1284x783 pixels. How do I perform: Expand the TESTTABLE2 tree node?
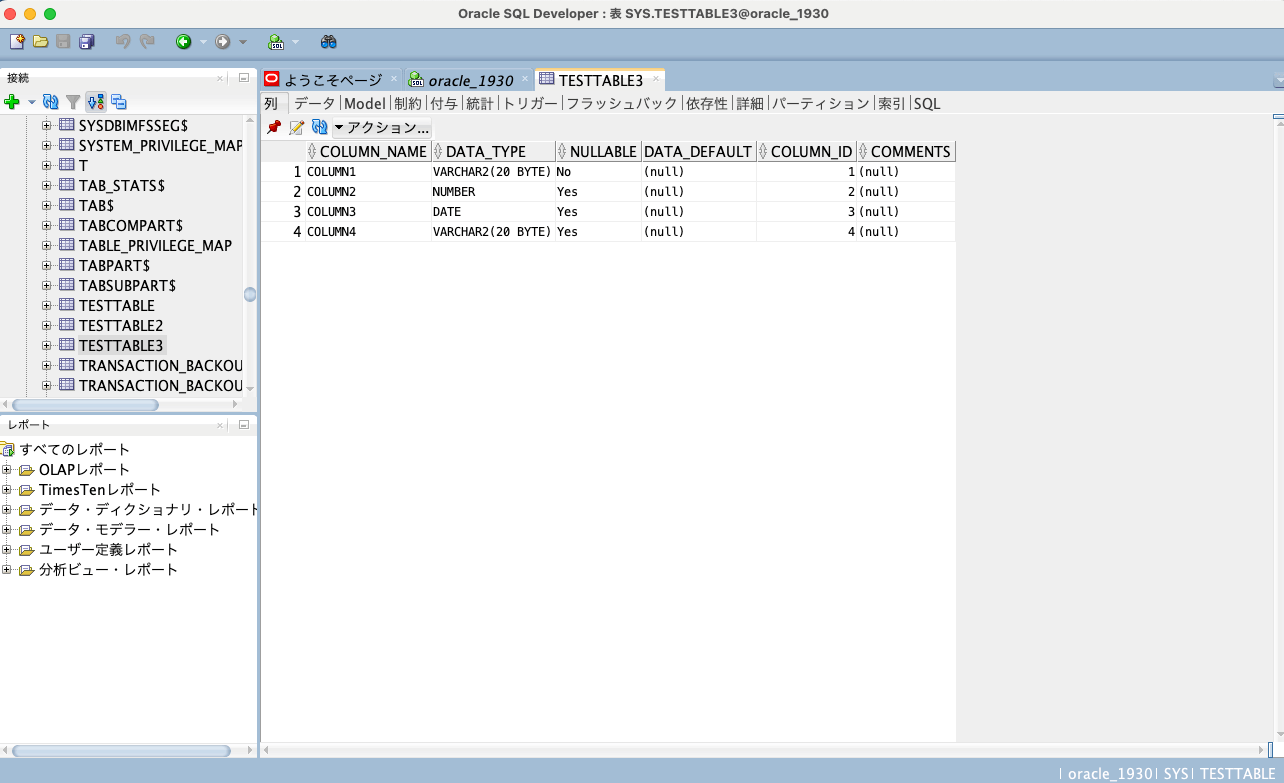(x=47, y=325)
